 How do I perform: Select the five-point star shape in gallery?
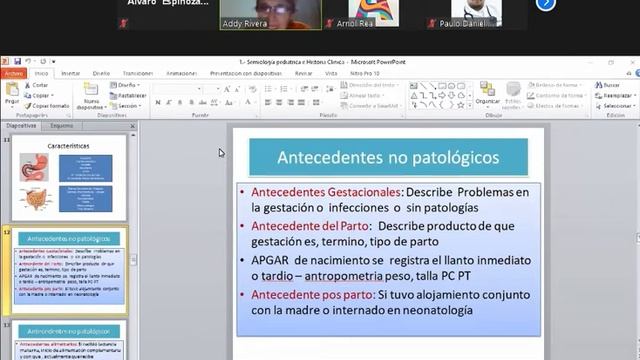460,105
